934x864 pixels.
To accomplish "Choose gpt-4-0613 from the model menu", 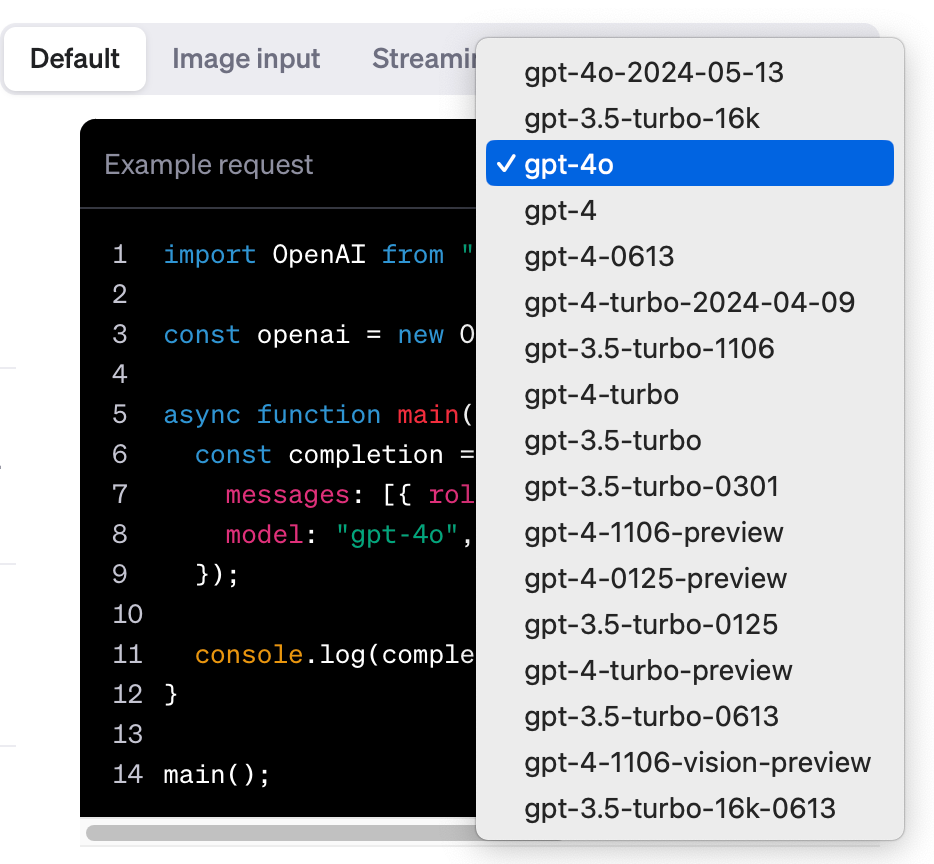I will coord(597,256).
